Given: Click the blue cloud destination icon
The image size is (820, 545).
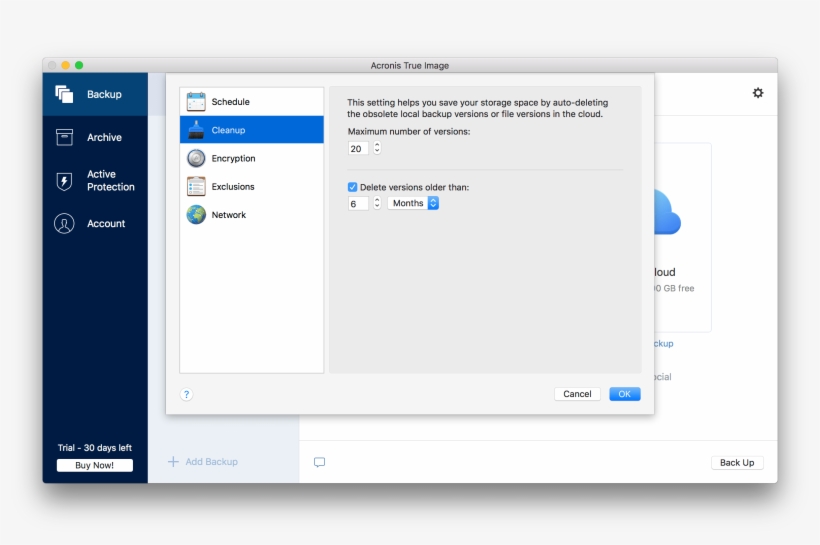Looking at the screenshot, I should (x=667, y=212).
